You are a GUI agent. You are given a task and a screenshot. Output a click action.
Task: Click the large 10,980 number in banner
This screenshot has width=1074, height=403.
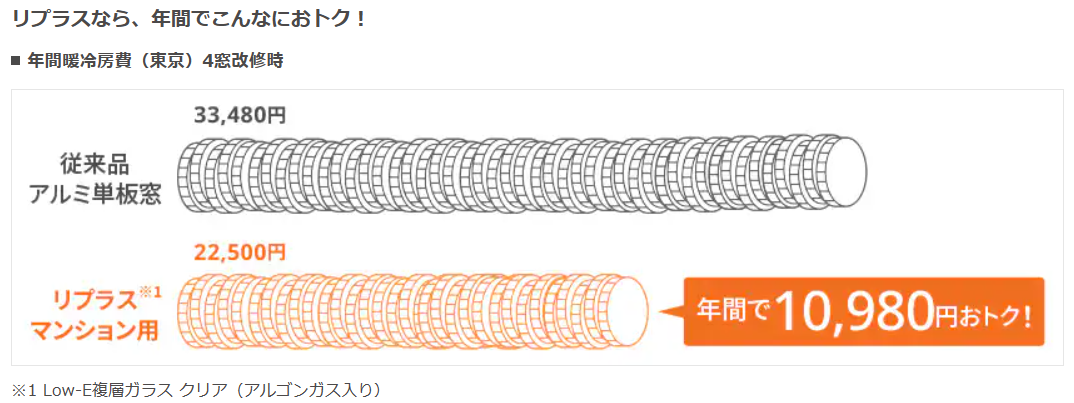pyautogui.click(x=854, y=311)
